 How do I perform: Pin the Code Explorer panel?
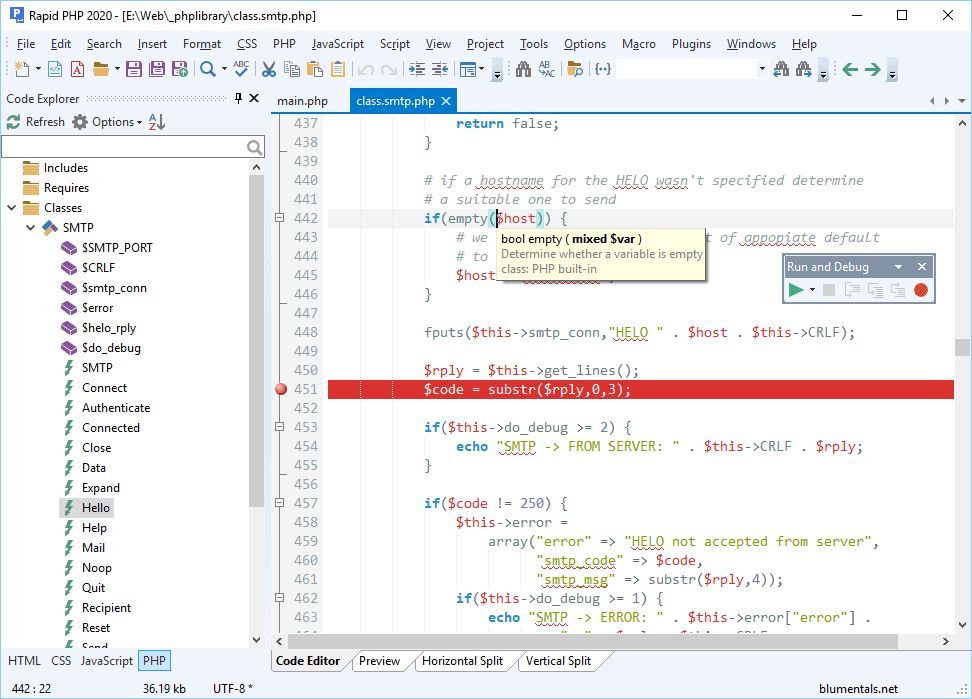(x=238, y=98)
